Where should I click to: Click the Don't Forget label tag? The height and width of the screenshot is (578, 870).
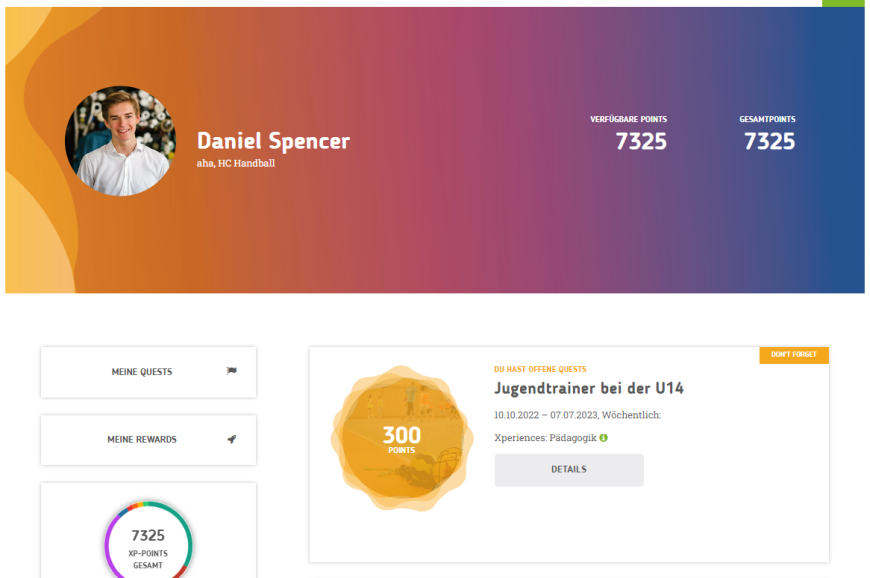[x=793, y=354]
